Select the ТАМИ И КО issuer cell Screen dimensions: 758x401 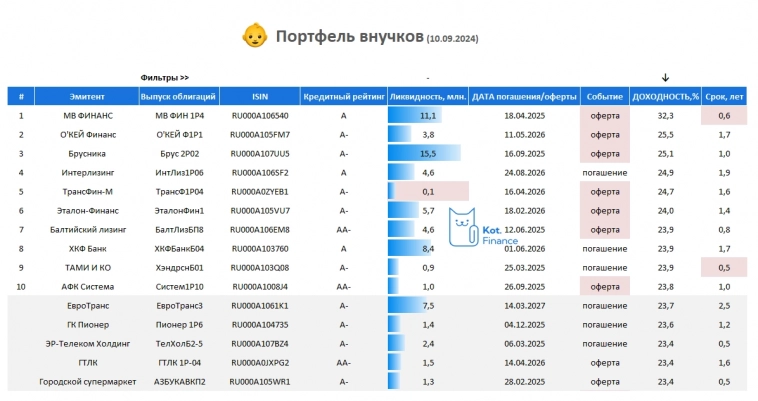click(x=88, y=268)
